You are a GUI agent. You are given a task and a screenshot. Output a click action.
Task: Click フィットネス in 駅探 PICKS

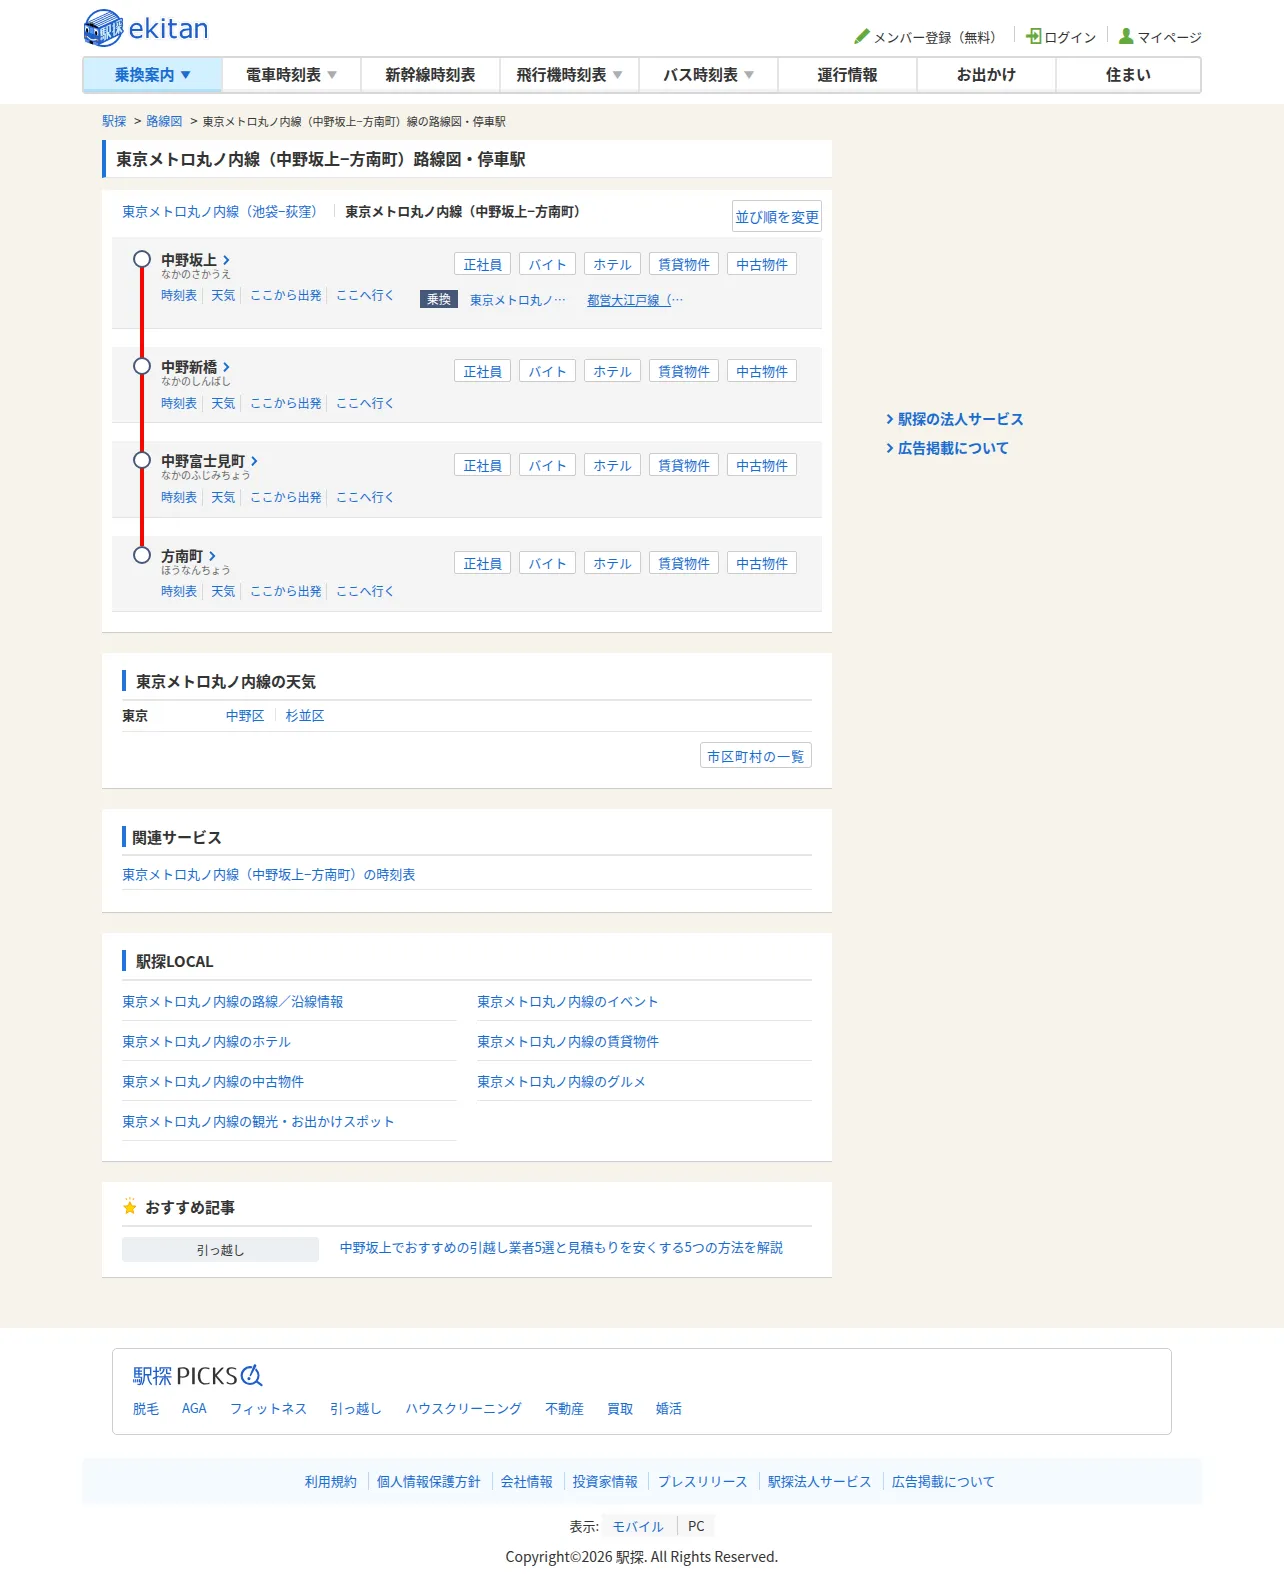click(268, 1409)
